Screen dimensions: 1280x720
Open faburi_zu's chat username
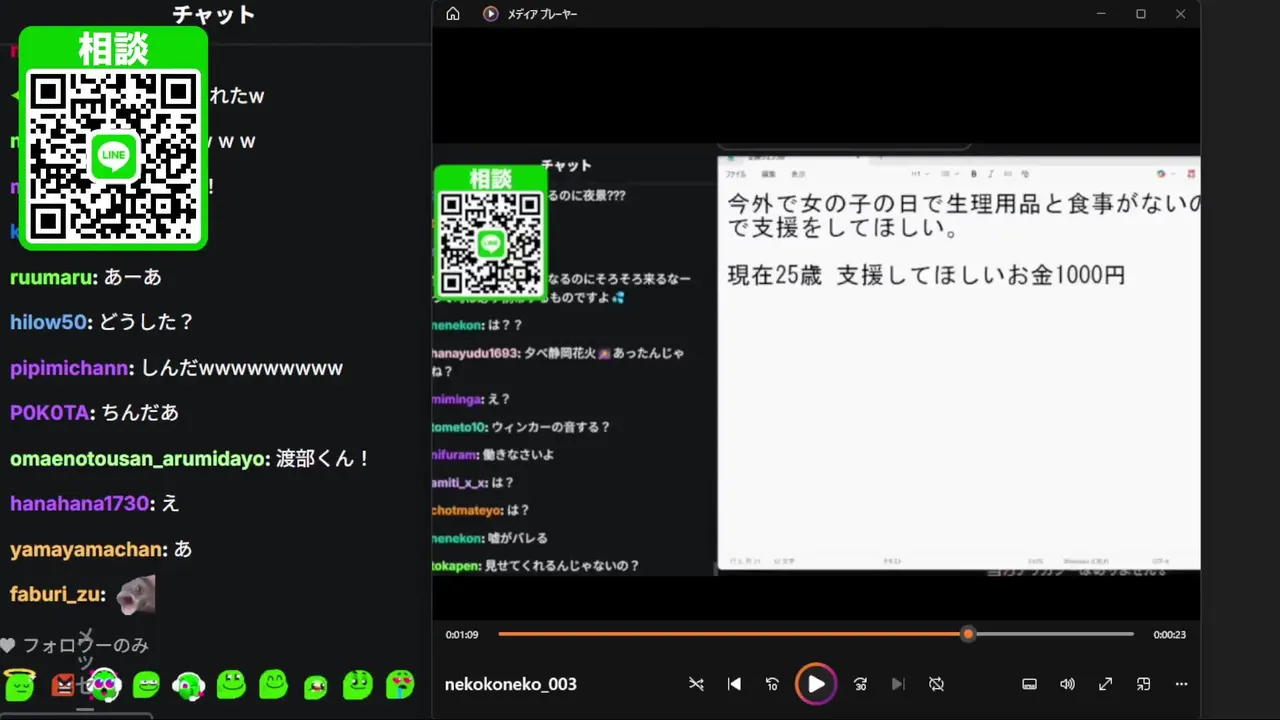pyautogui.click(x=55, y=594)
